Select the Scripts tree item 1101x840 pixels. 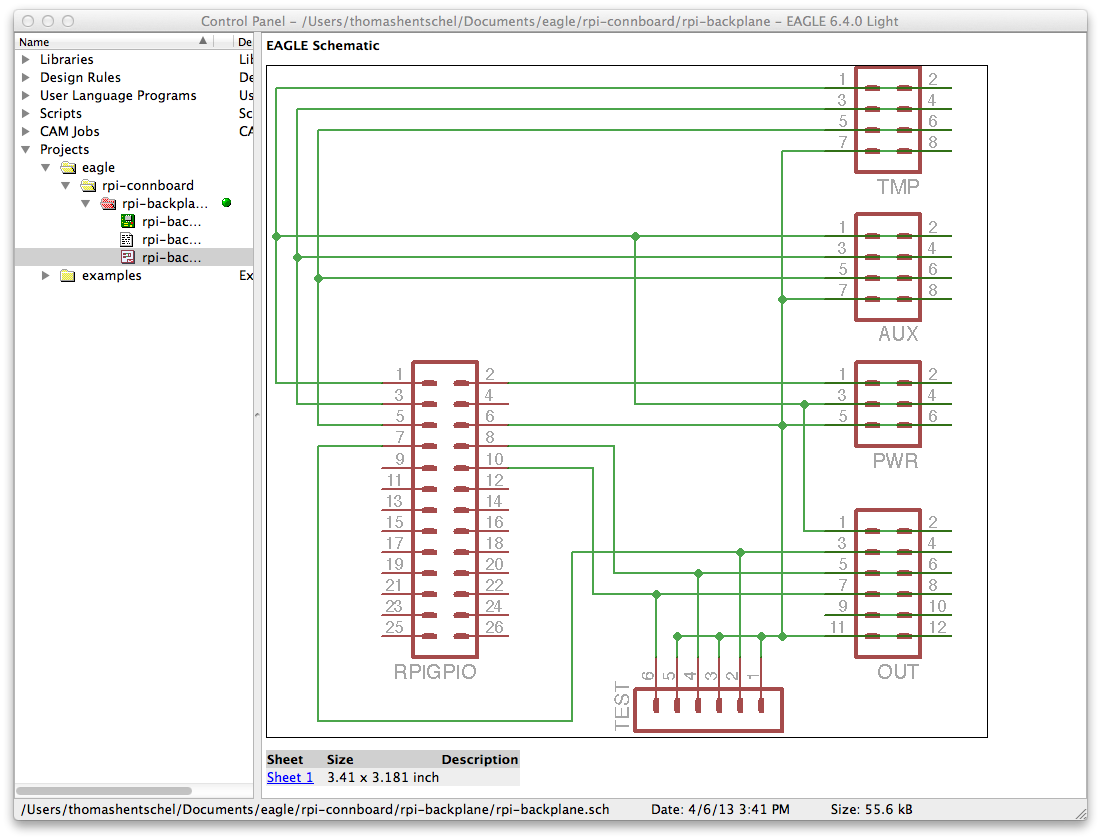pyautogui.click(x=60, y=113)
